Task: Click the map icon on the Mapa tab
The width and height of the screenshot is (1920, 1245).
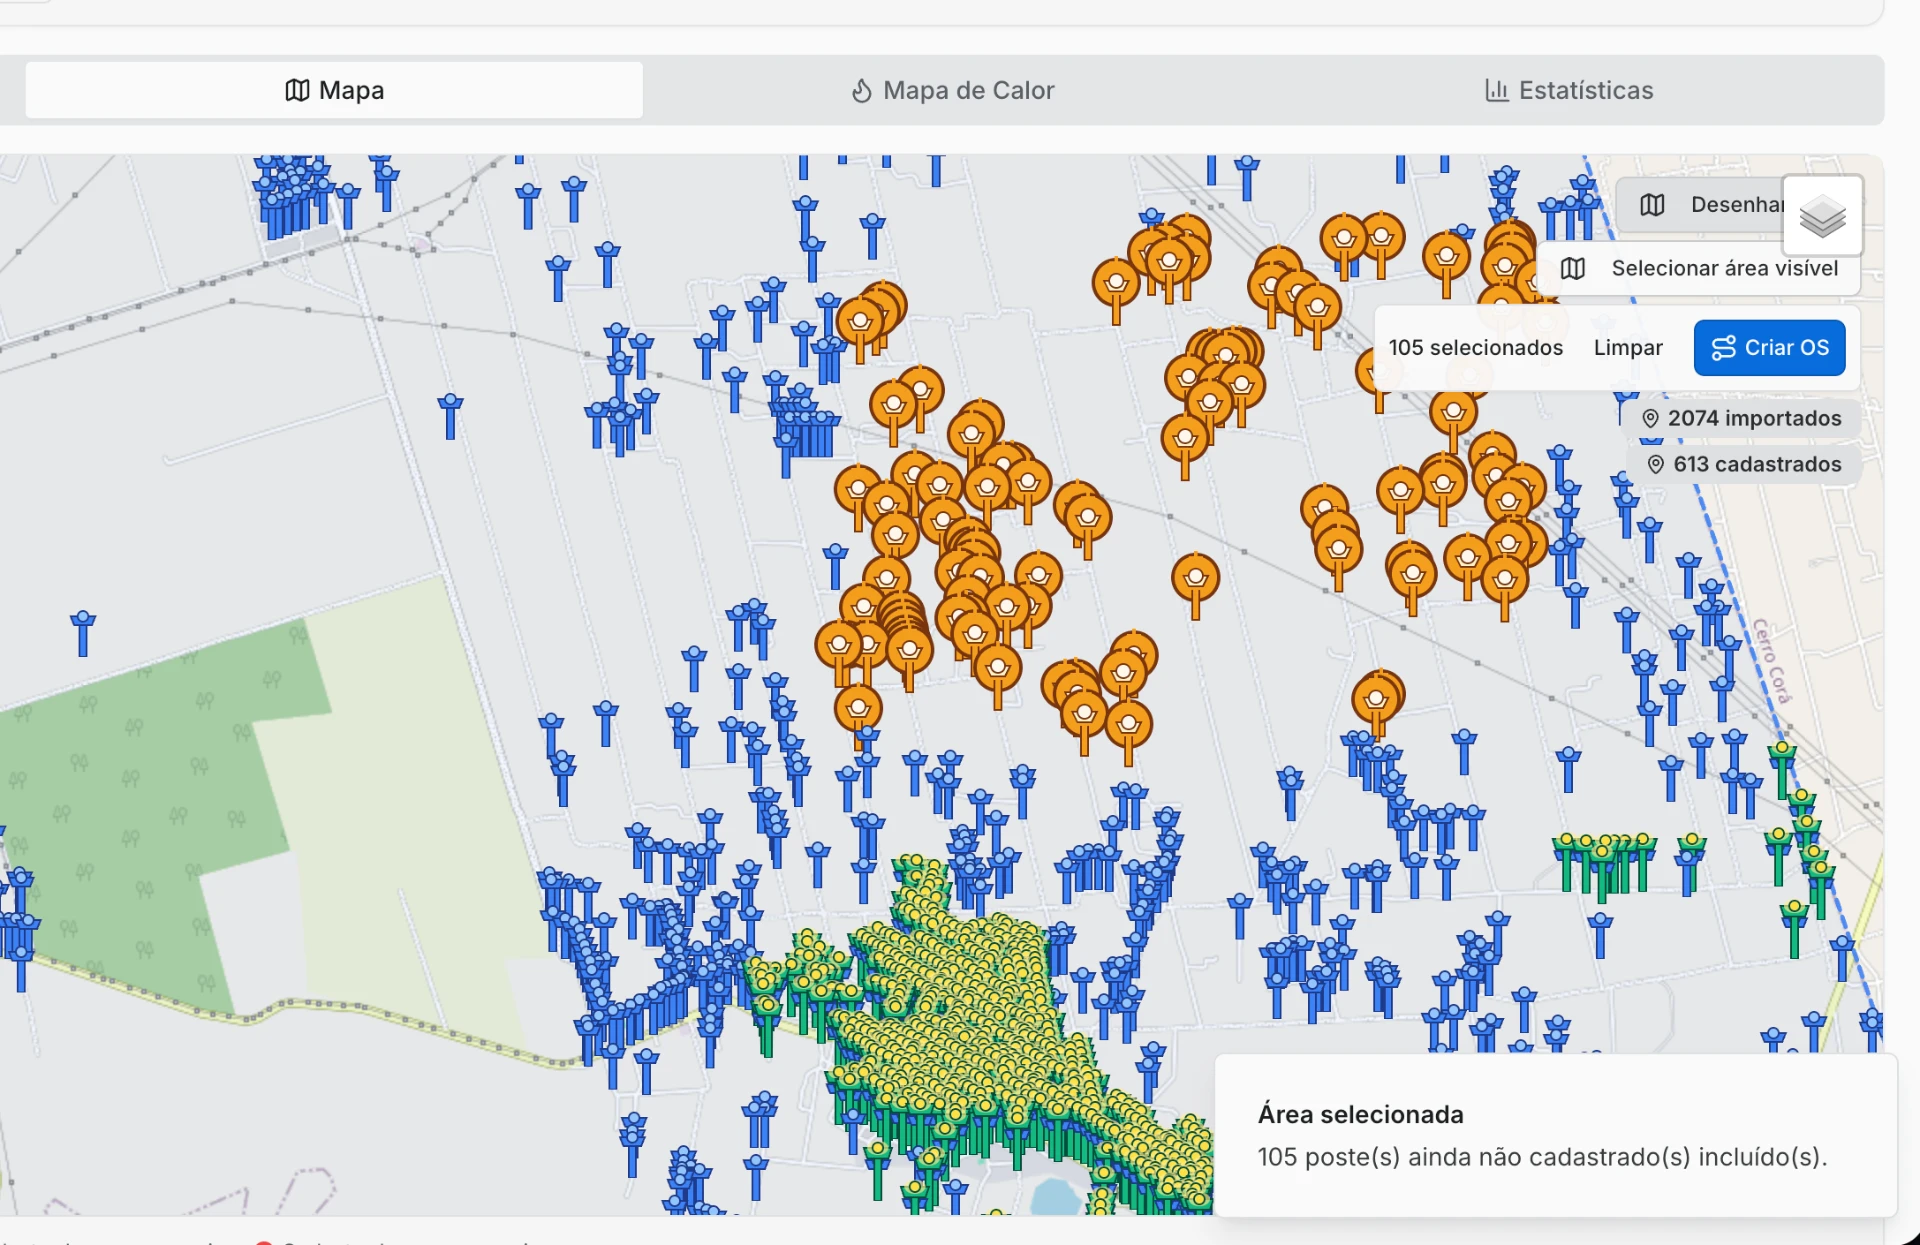Action: tap(297, 90)
